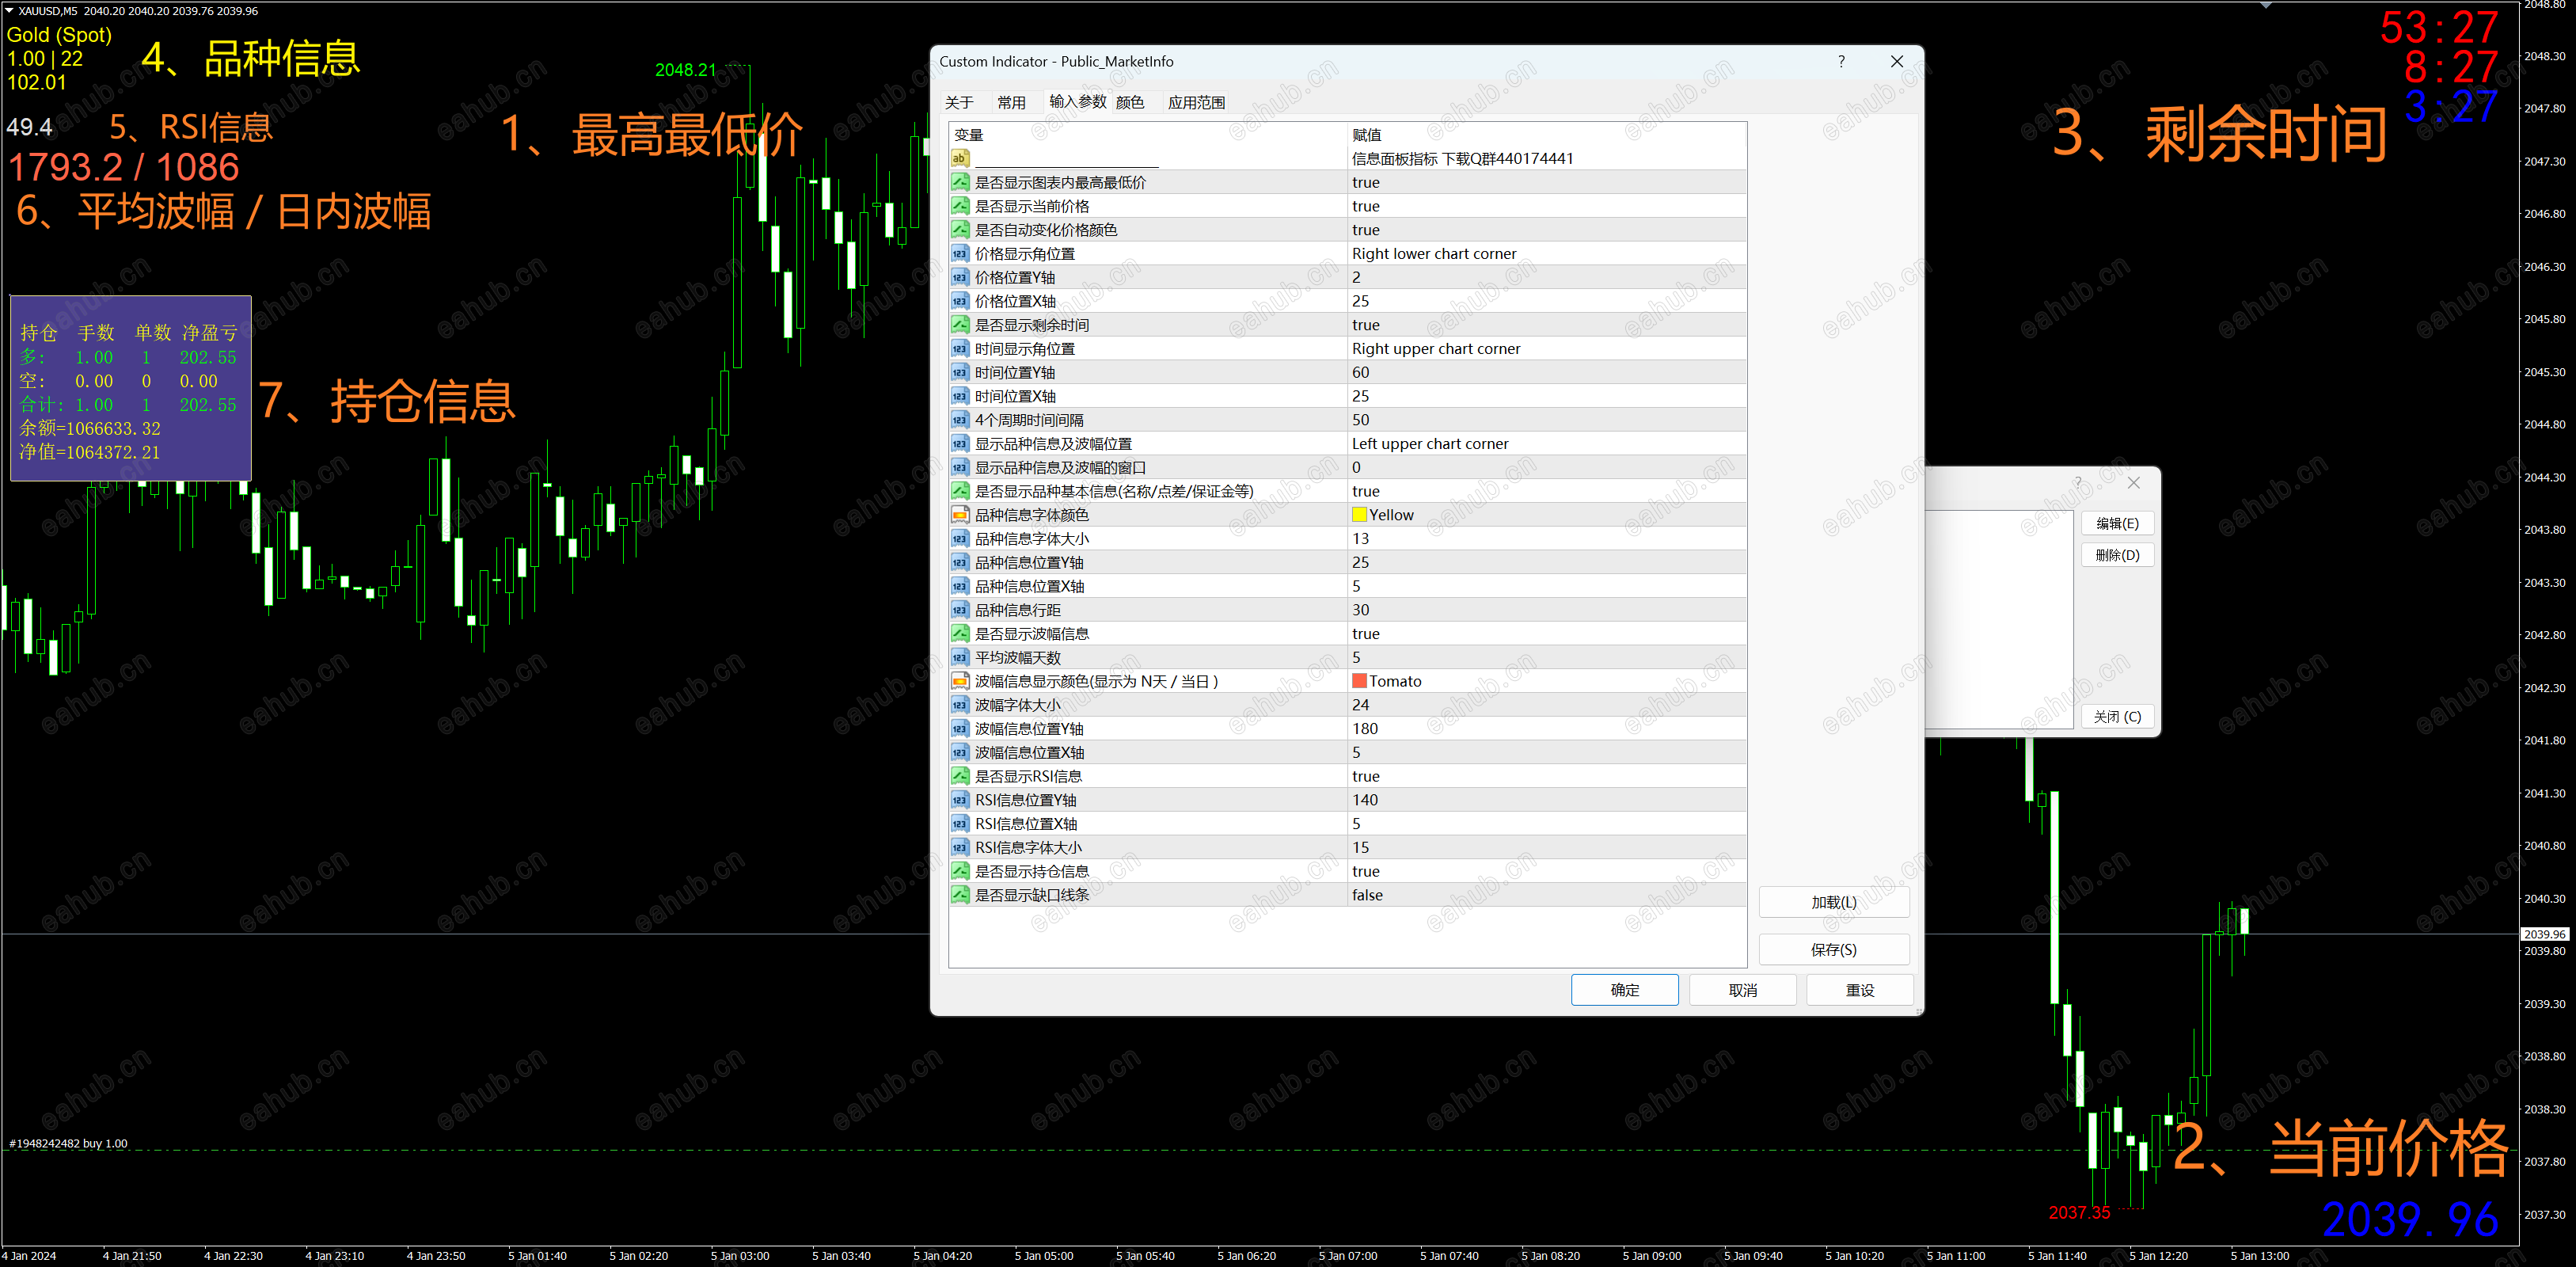
Task: Toggle 是否显示当前价格 true value
Action: (x=1365, y=206)
